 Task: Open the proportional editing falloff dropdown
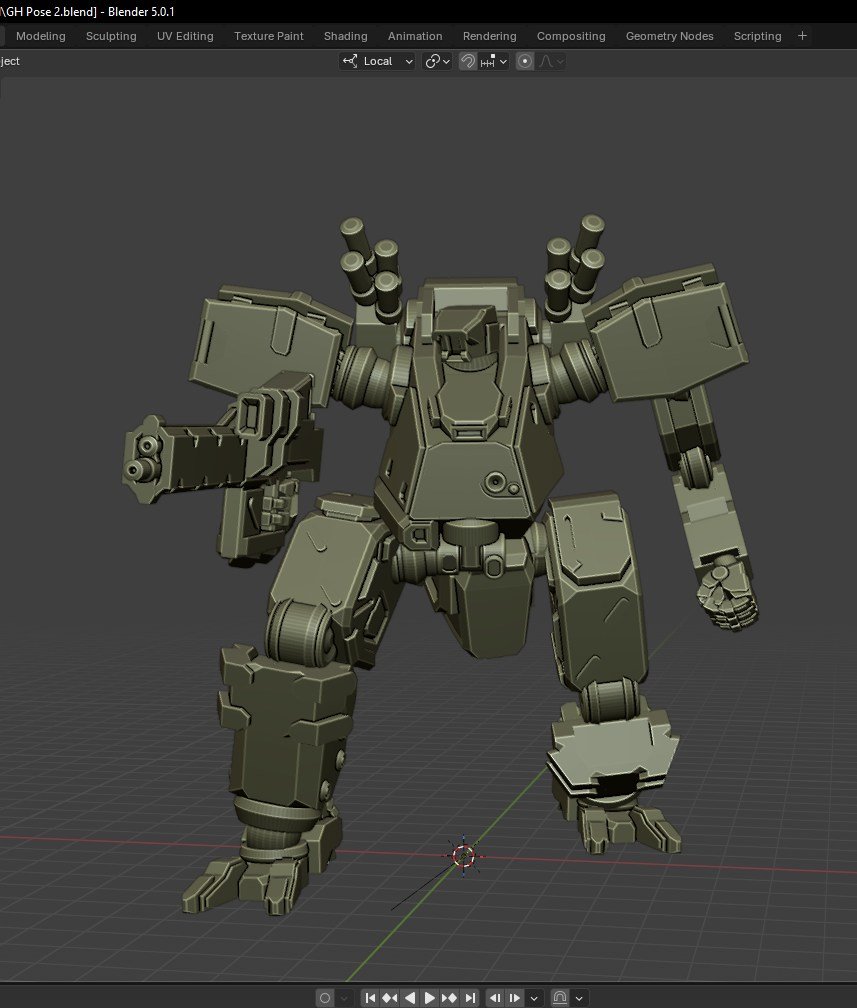click(552, 61)
